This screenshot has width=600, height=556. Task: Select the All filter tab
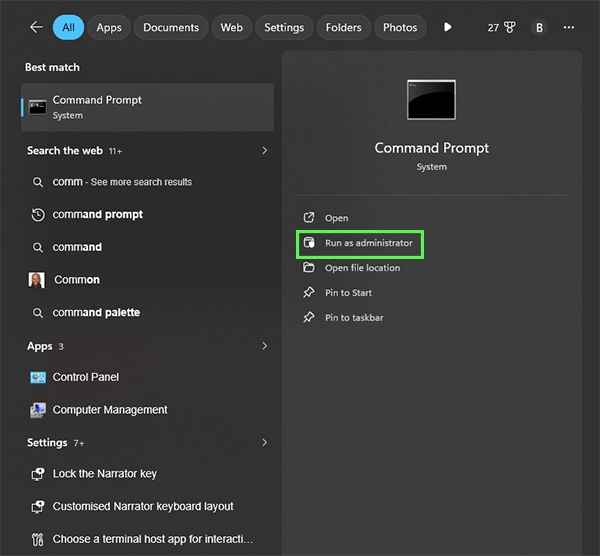[68, 28]
